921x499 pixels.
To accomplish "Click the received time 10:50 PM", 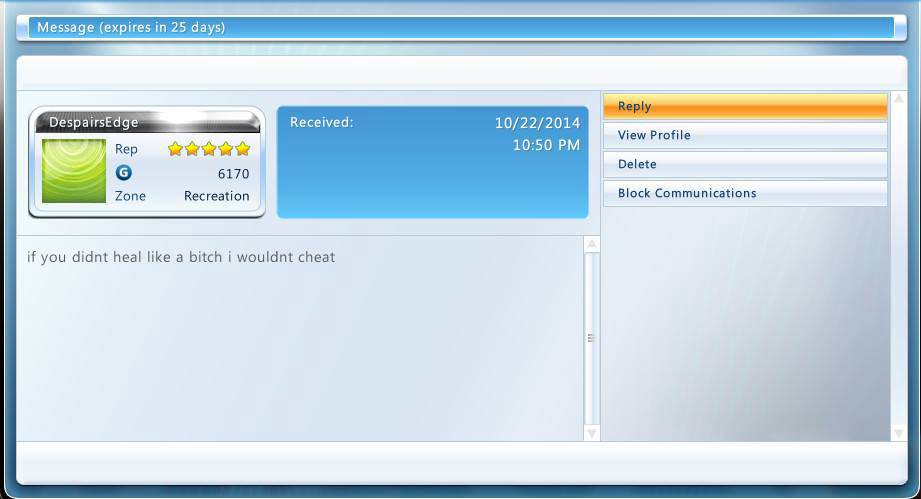I will pyautogui.click(x=546, y=145).
